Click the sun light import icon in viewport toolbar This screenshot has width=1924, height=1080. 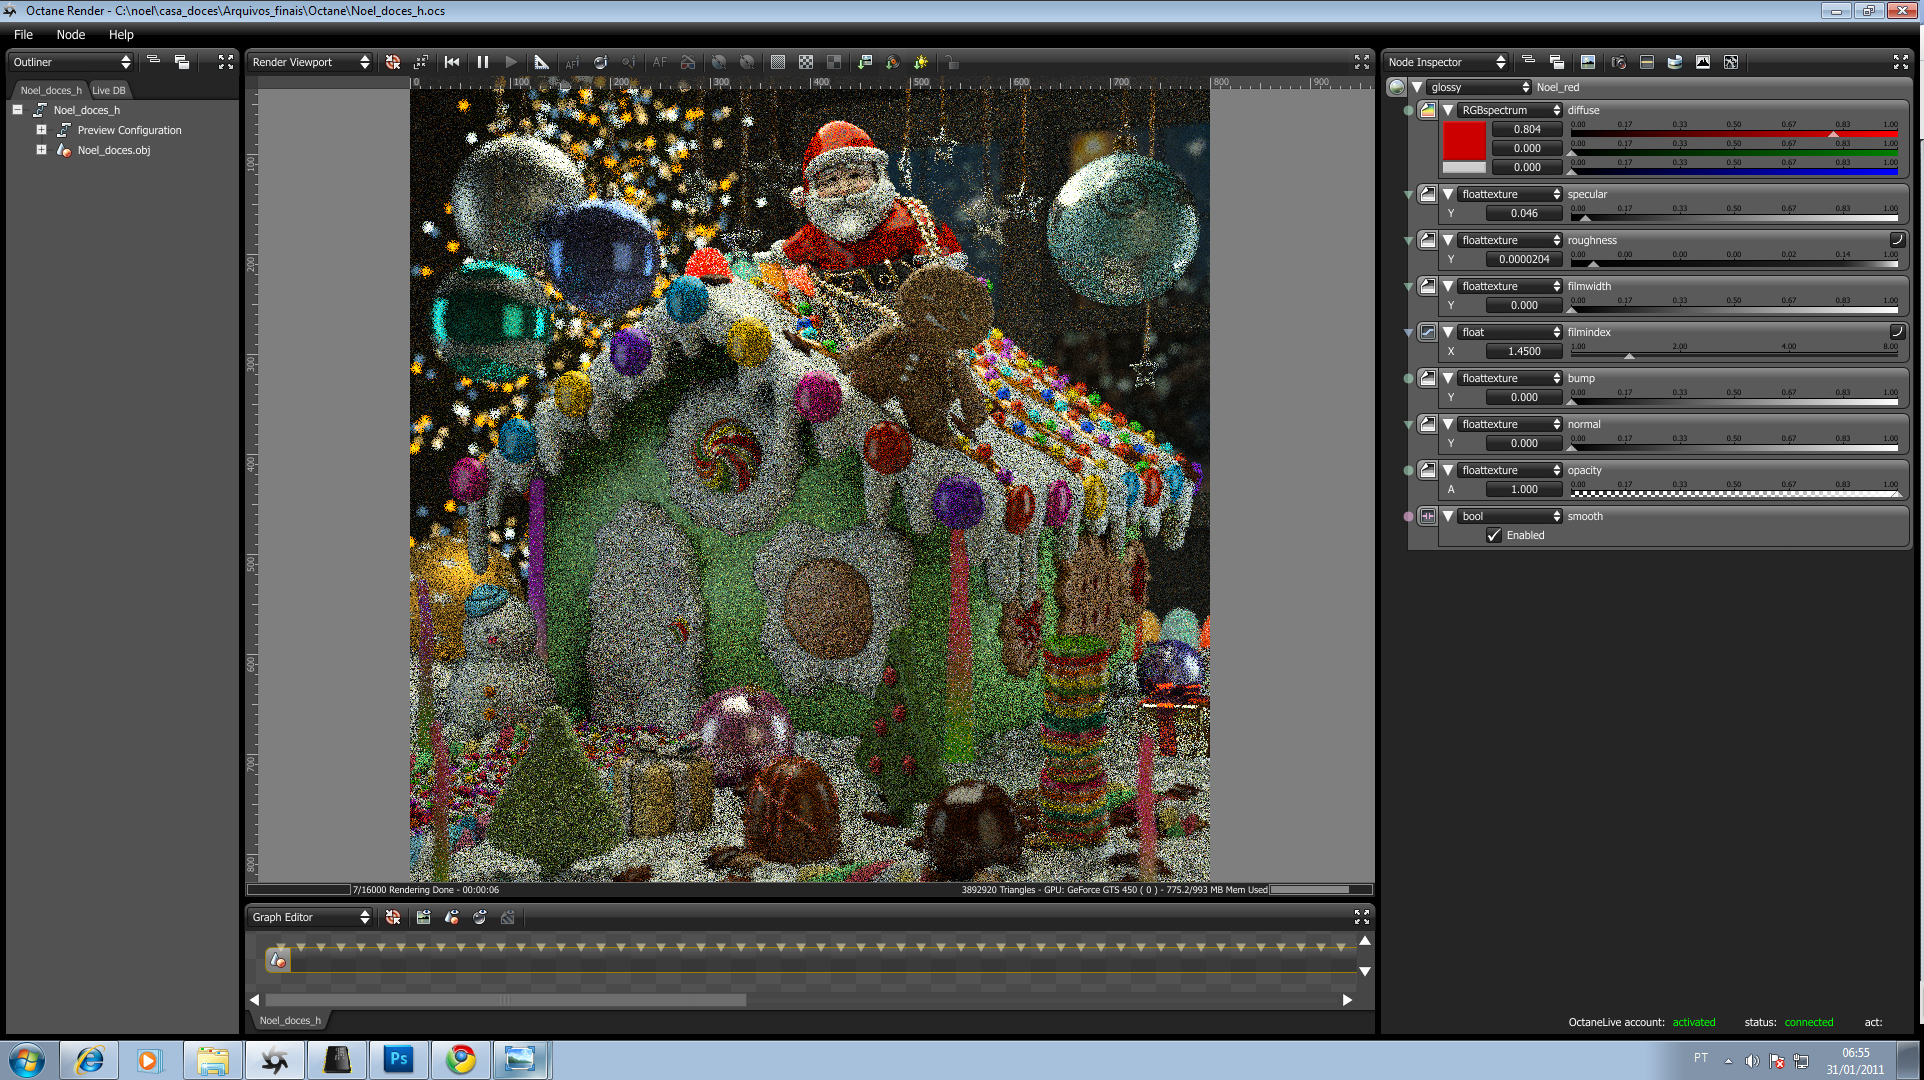921,62
